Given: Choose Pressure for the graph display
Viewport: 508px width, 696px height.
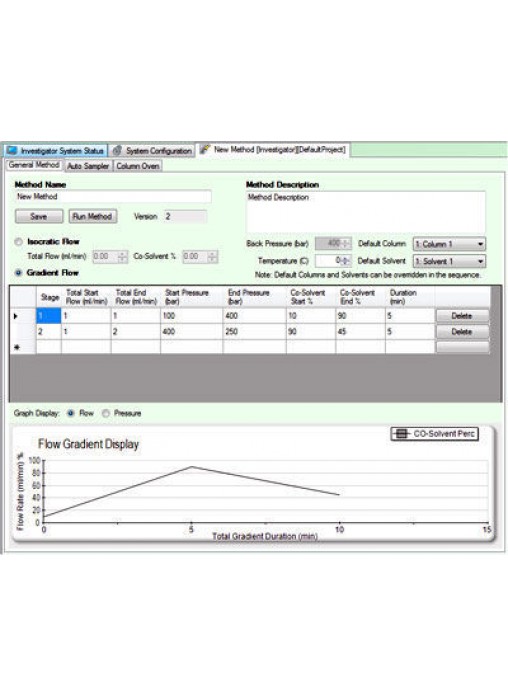Looking at the screenshot, I should (x=106, y=413).
